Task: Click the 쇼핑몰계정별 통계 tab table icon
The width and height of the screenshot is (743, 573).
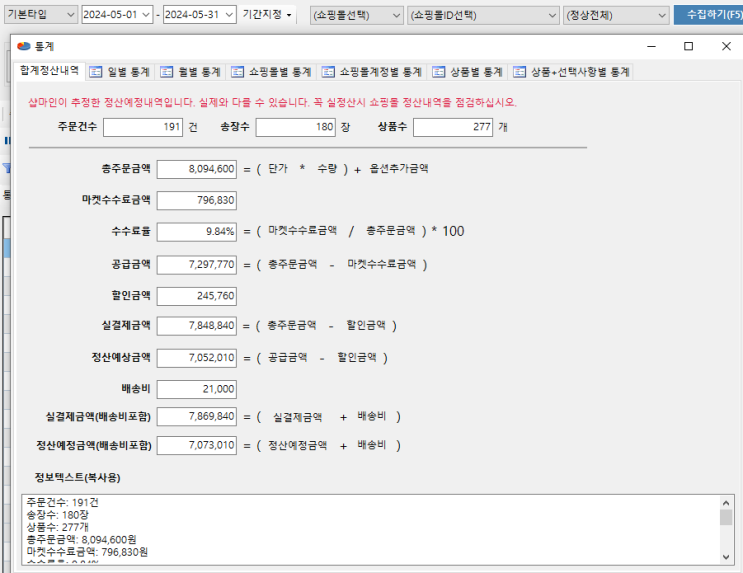Action: [x=328, y=72]
